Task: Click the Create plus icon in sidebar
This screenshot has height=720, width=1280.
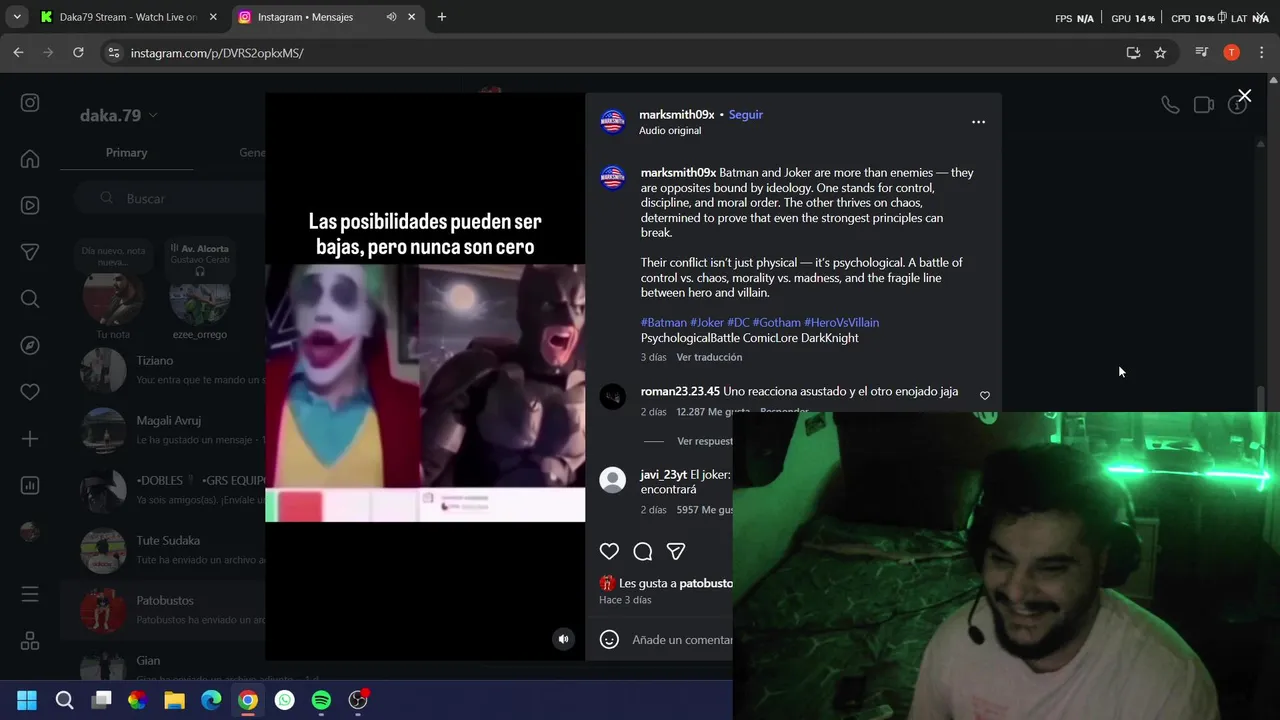Action: click(x=30, y=439)
